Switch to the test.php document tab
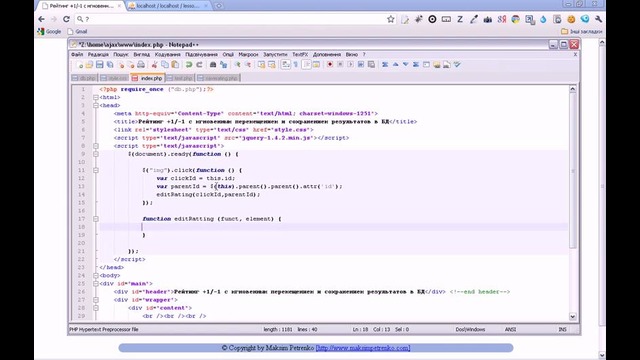Viewport: 640px width, 360px height. click(x=180, y=78)
